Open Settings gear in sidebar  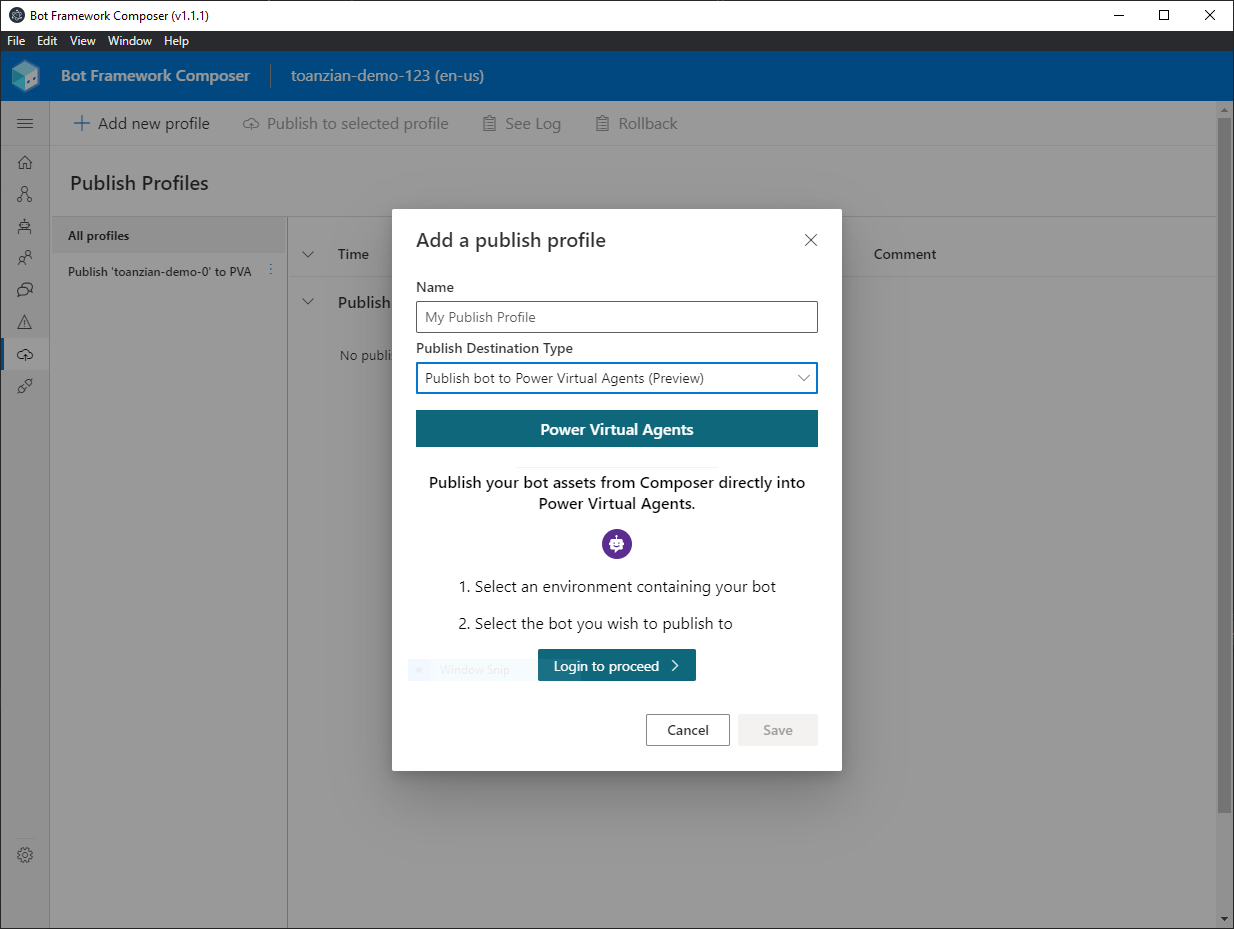click(x=25, y=855)
